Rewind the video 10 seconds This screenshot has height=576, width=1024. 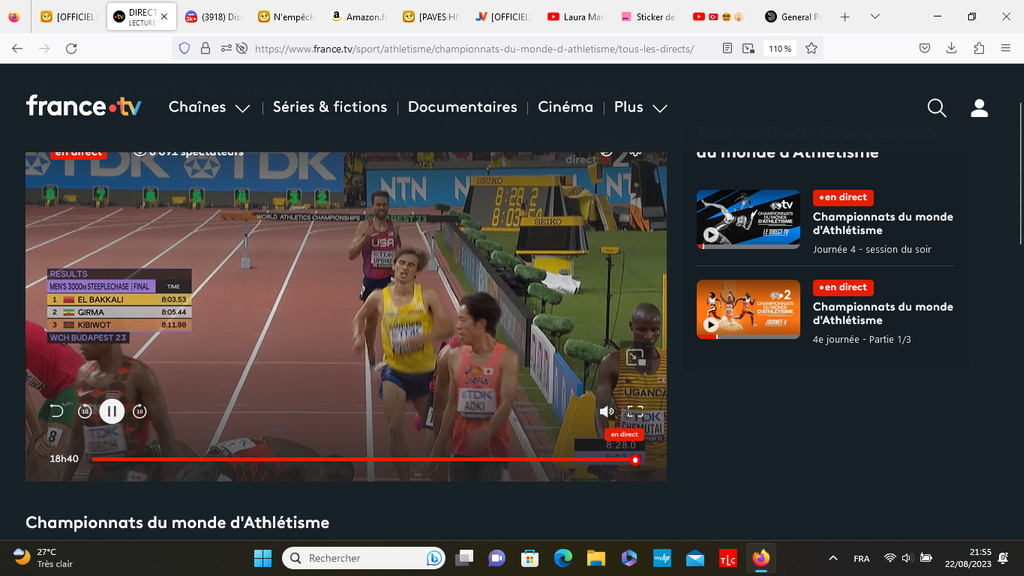85,411
